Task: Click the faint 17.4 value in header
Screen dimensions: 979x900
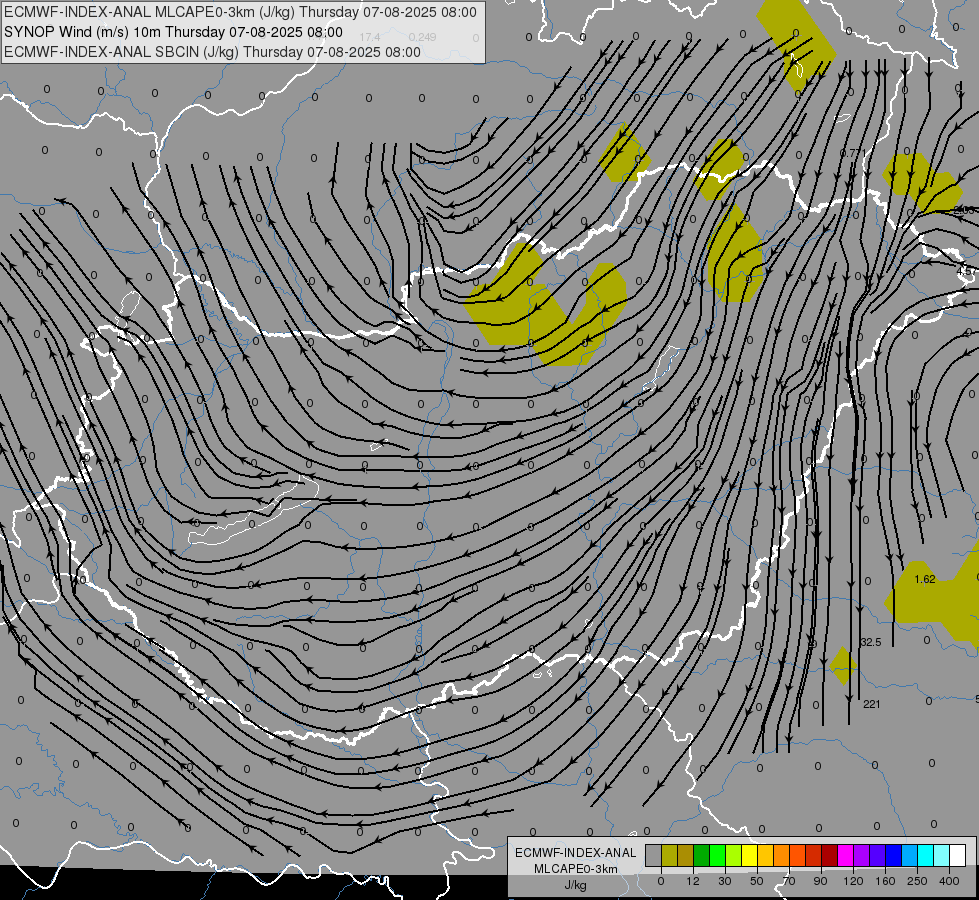Action: point(370,37)
